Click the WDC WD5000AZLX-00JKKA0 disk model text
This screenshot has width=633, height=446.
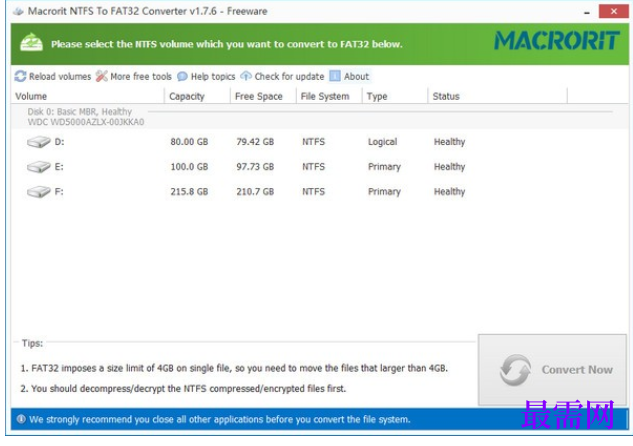click(86, 122)
